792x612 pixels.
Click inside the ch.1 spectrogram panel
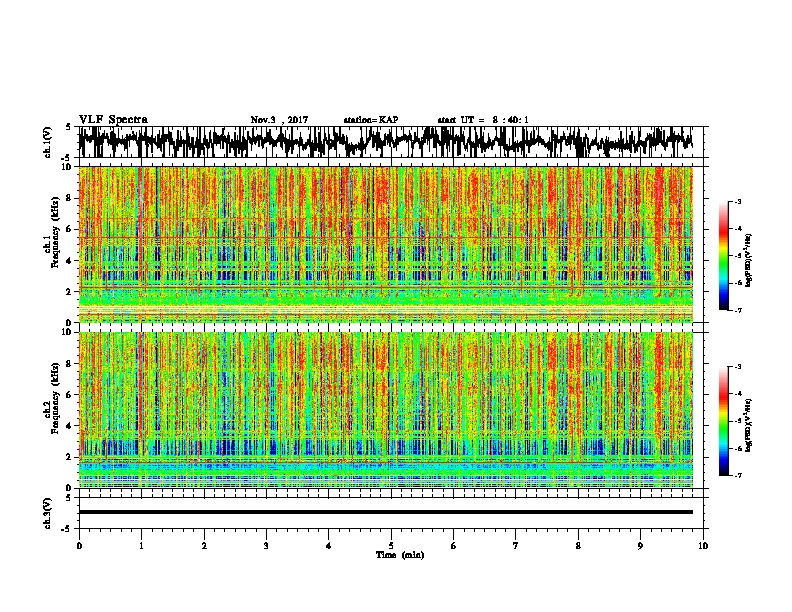pyautogui.click(x=385, y=244)
